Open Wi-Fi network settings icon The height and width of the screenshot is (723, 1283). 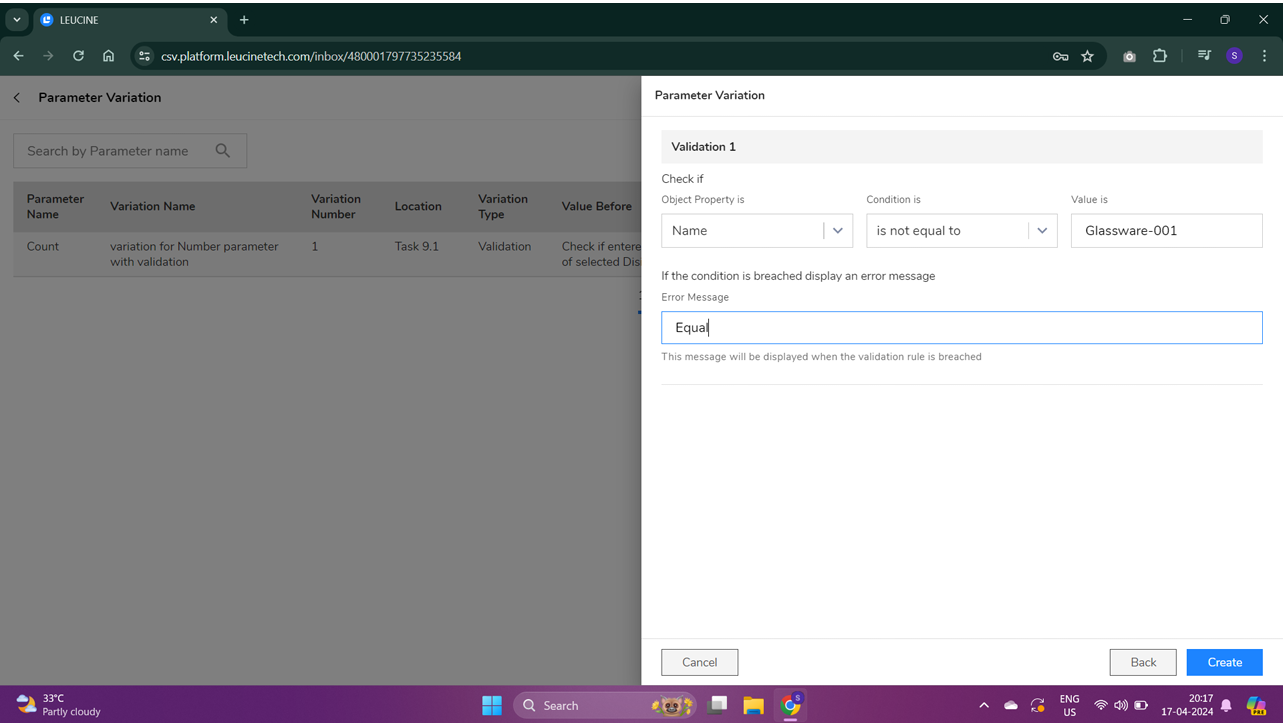click(x=1101, y=705)
